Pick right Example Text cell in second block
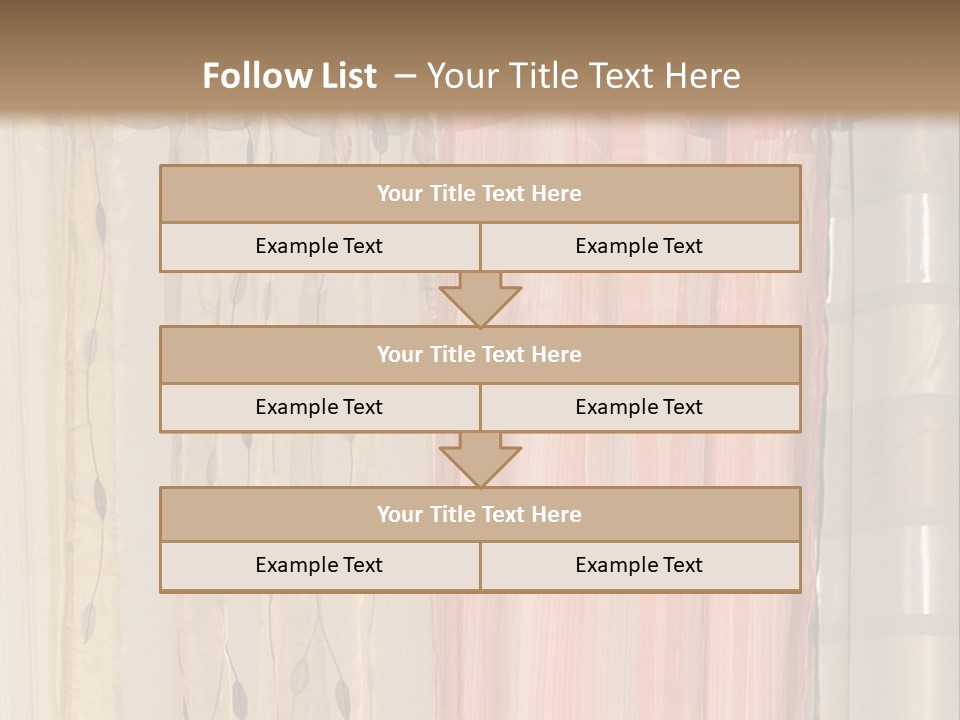Screen dimensions: 960x720 click(x=639, y=407)
